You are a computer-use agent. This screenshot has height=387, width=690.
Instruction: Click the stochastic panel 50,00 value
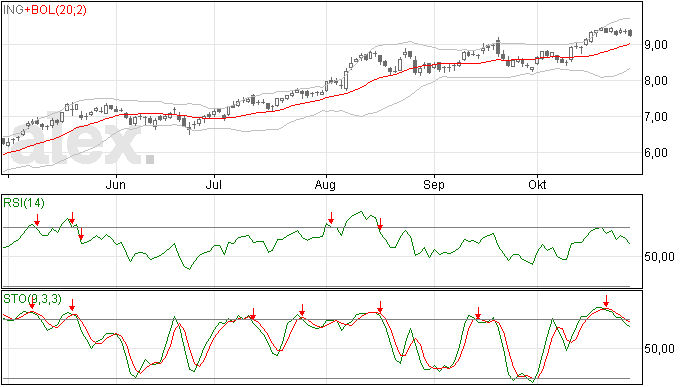(659, 349)
